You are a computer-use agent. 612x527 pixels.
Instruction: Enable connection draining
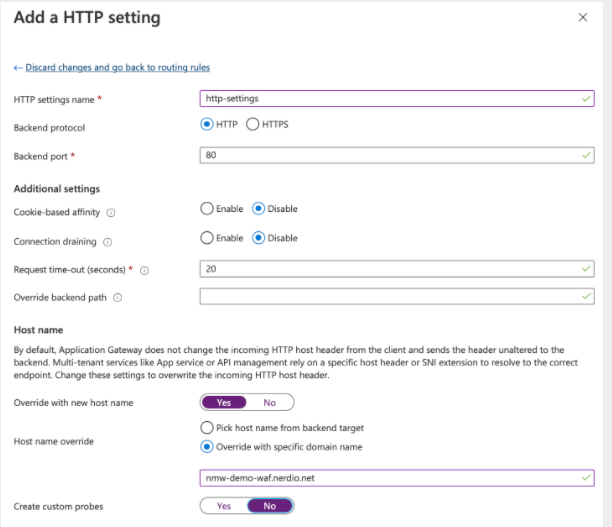[206, 238]
